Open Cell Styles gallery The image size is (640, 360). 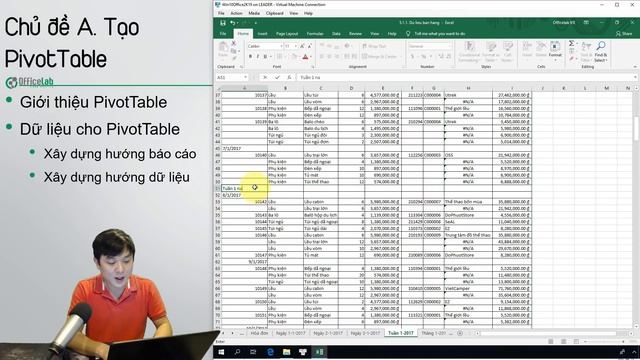[x=508, y=51]
